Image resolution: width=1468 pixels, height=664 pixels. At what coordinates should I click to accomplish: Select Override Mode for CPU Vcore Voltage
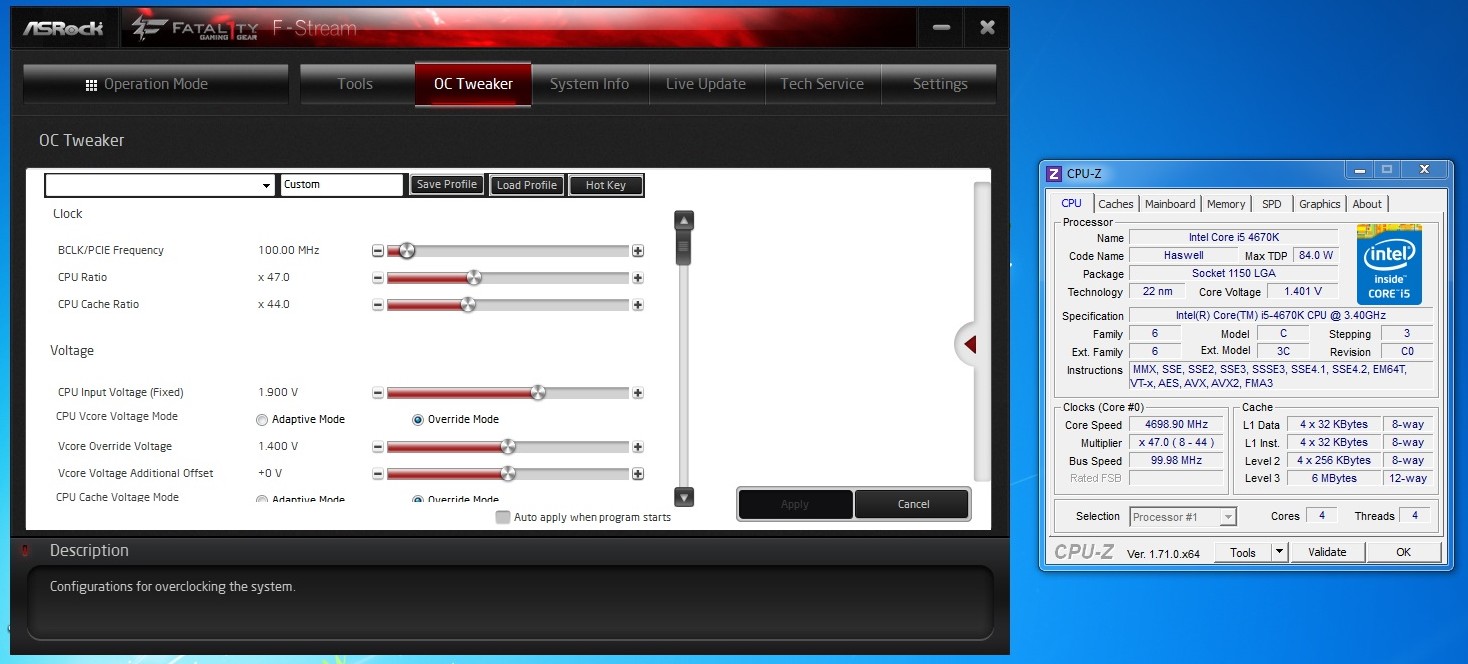click(418, 420)
